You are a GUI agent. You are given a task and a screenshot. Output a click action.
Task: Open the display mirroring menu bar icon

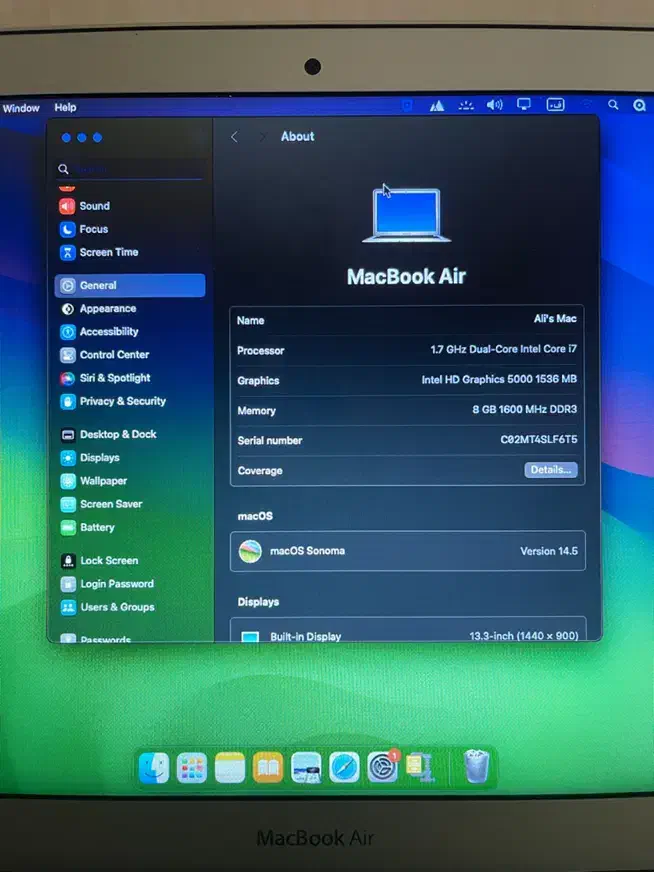point(524,105)
